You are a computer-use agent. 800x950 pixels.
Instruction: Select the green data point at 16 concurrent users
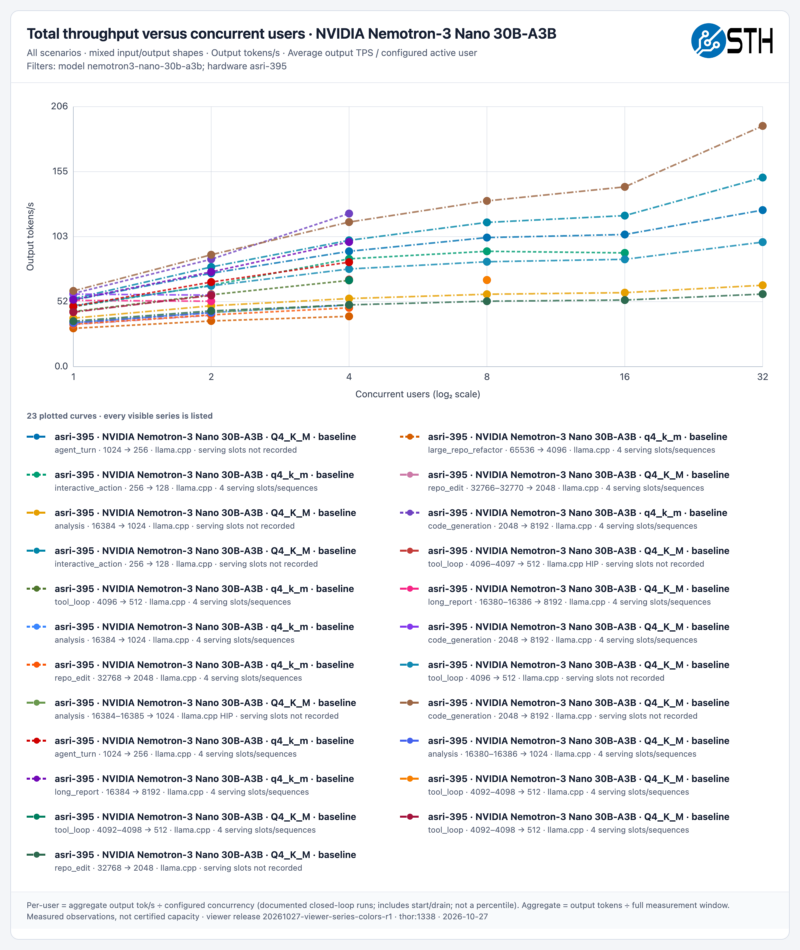(625, 253)
